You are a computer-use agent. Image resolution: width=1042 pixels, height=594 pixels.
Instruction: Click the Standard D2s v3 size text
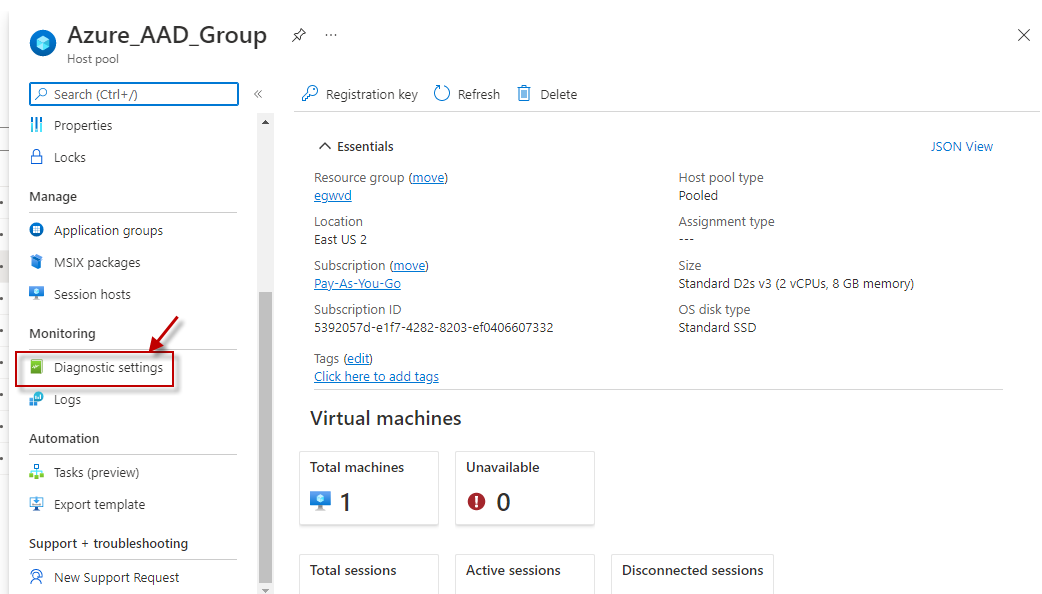coord(796,284)
